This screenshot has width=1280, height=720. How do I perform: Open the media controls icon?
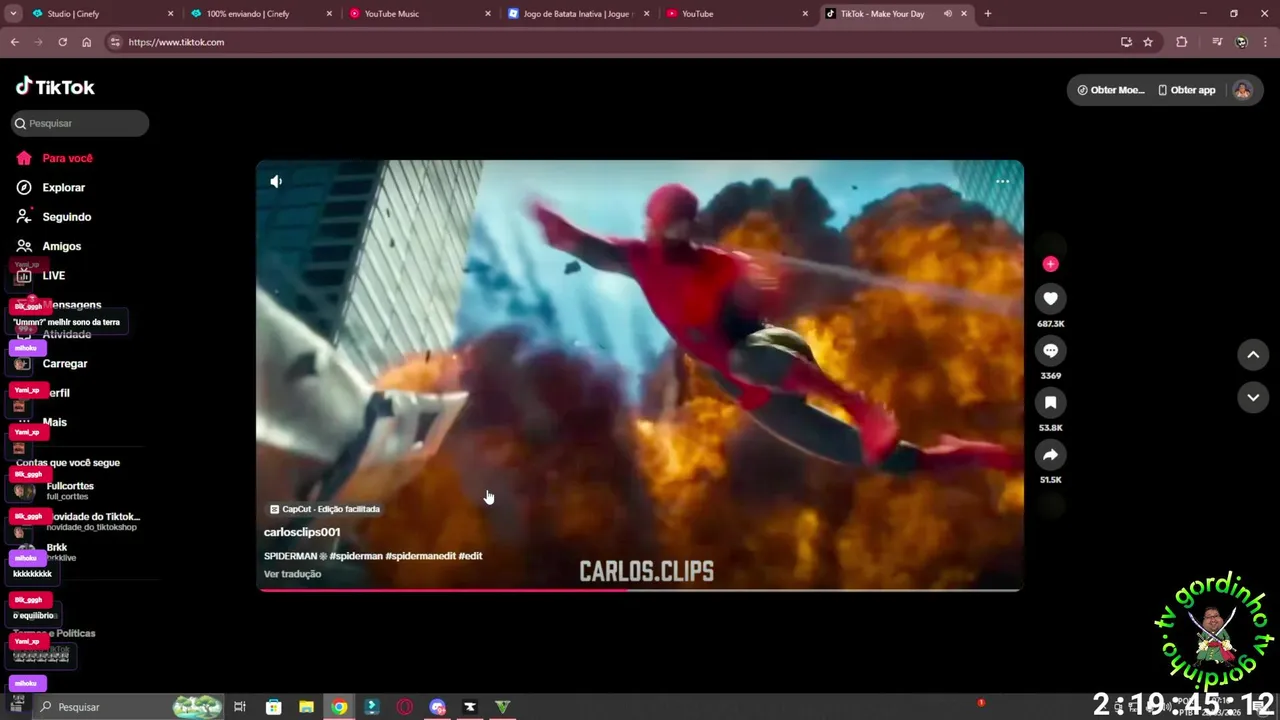[1217, 42]
